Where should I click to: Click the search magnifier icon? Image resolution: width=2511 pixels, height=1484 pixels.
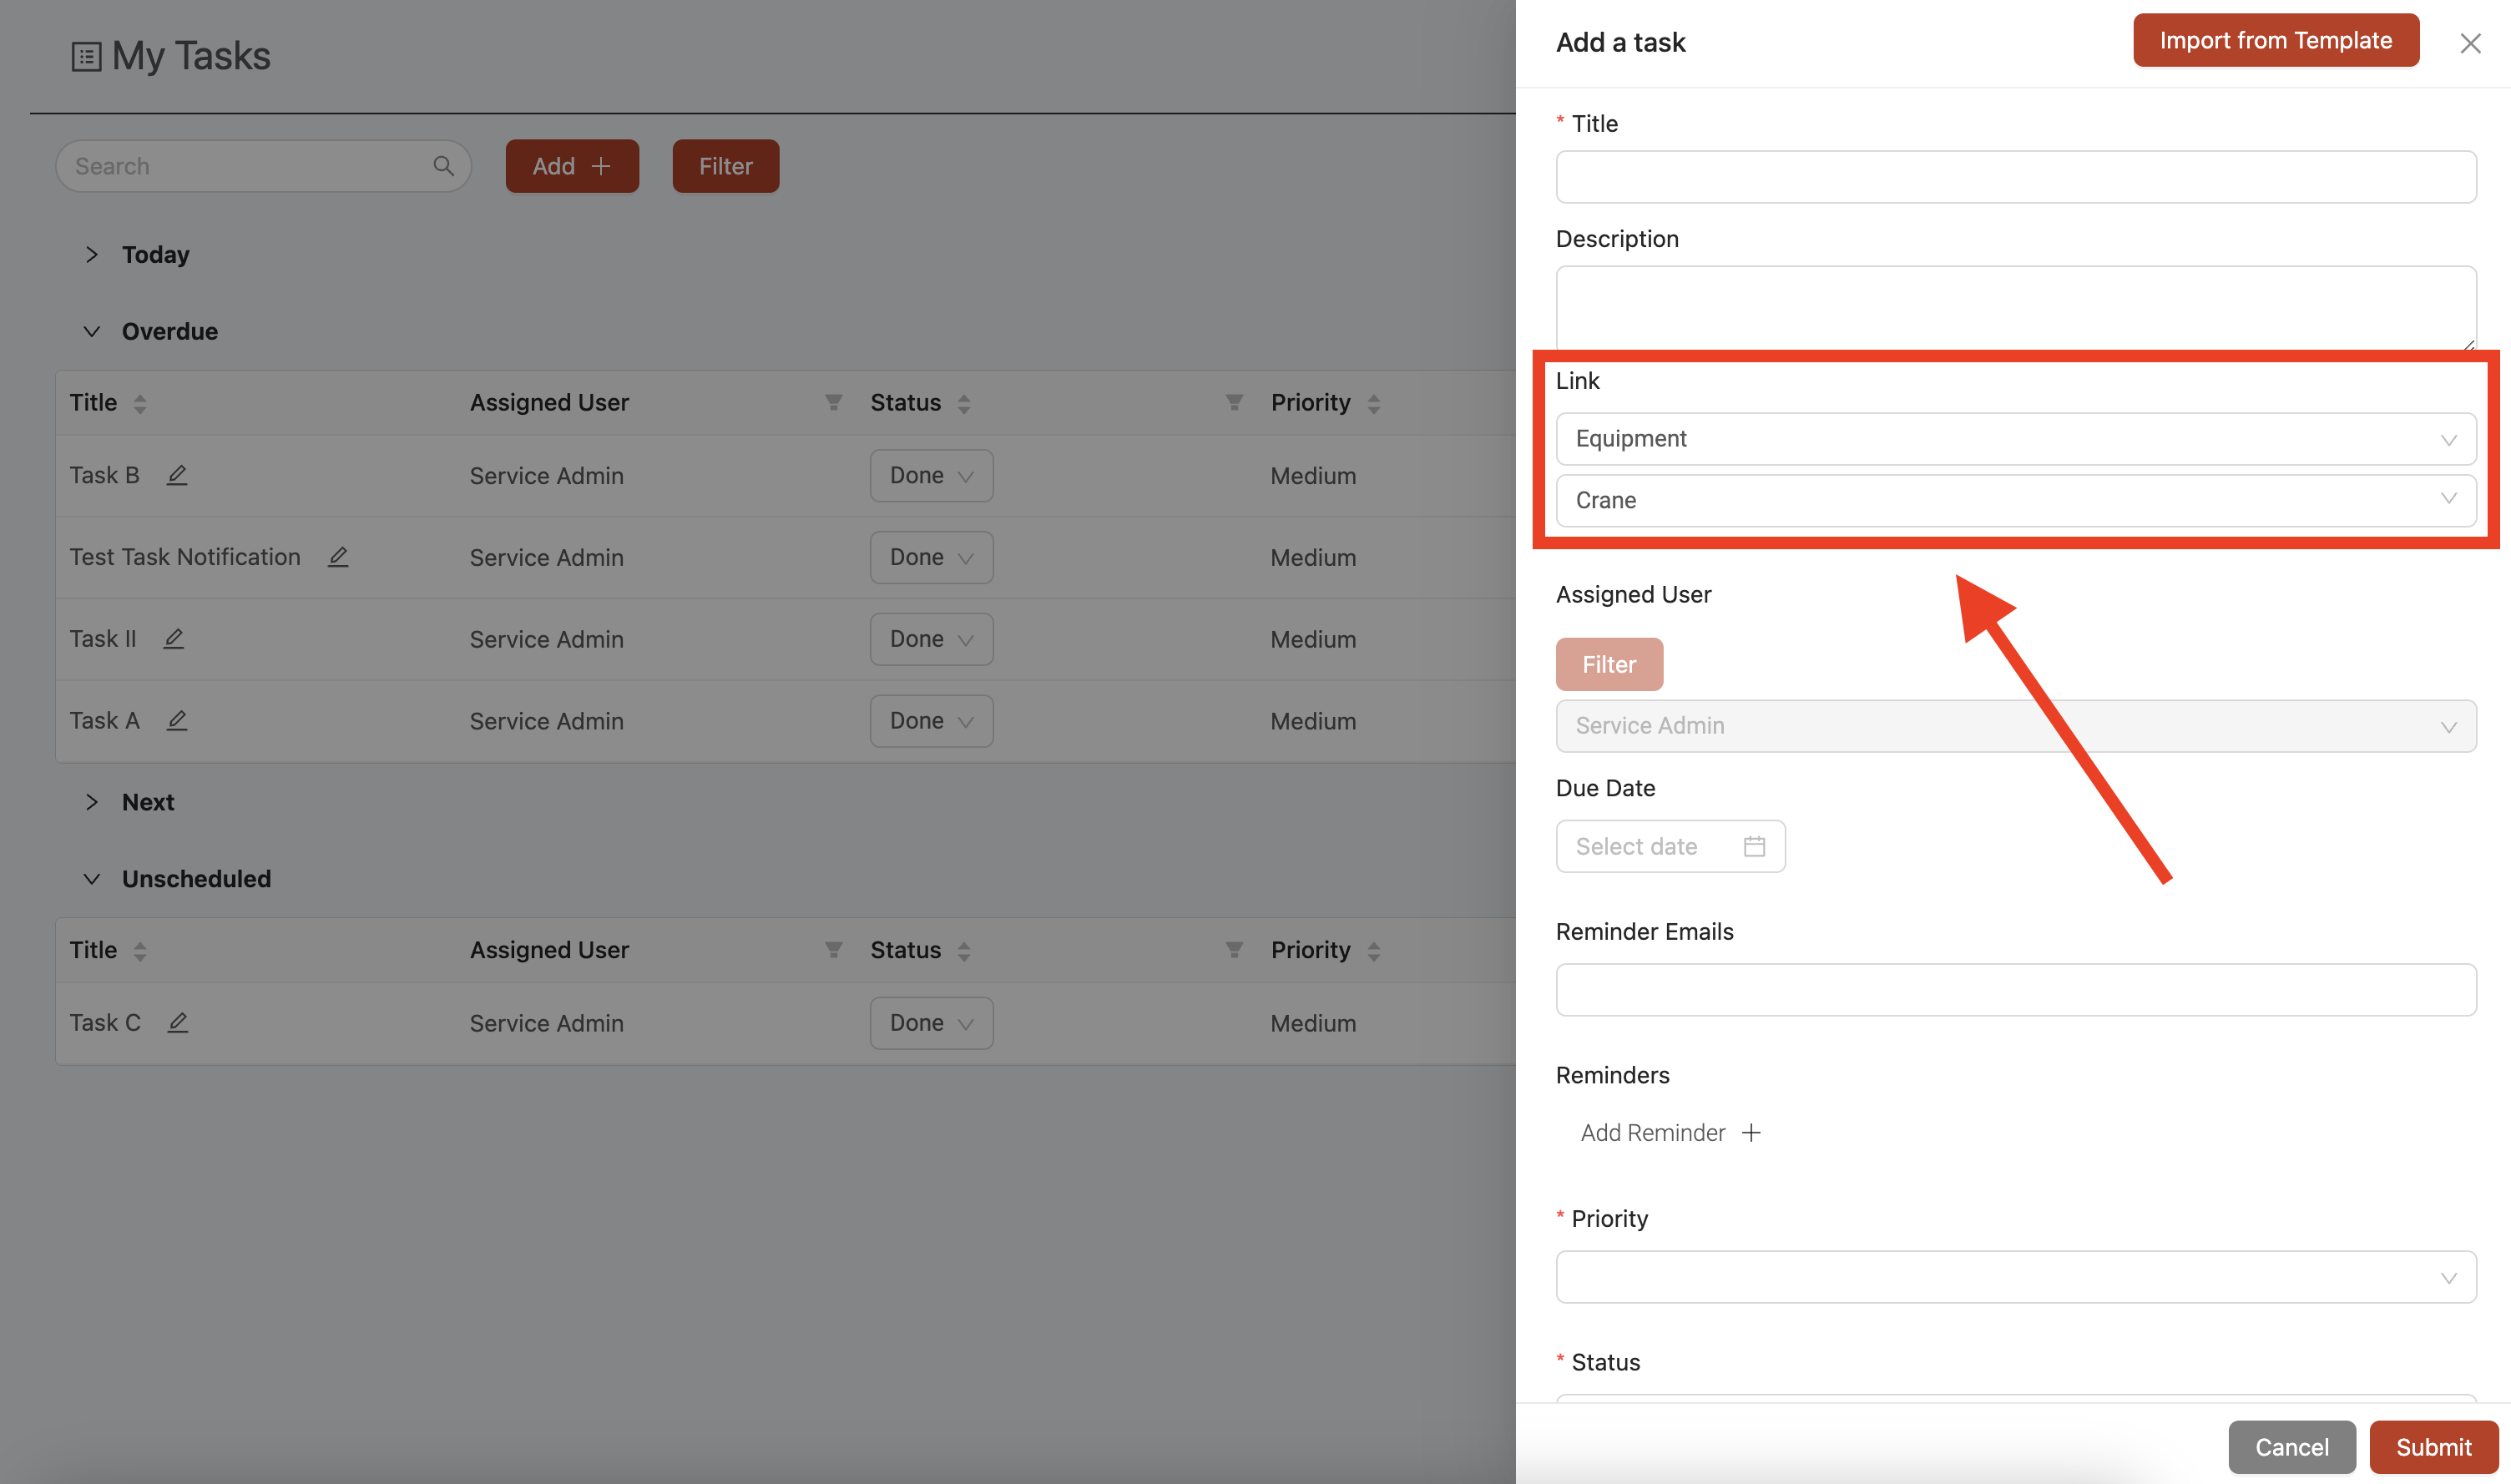[443, 166]
